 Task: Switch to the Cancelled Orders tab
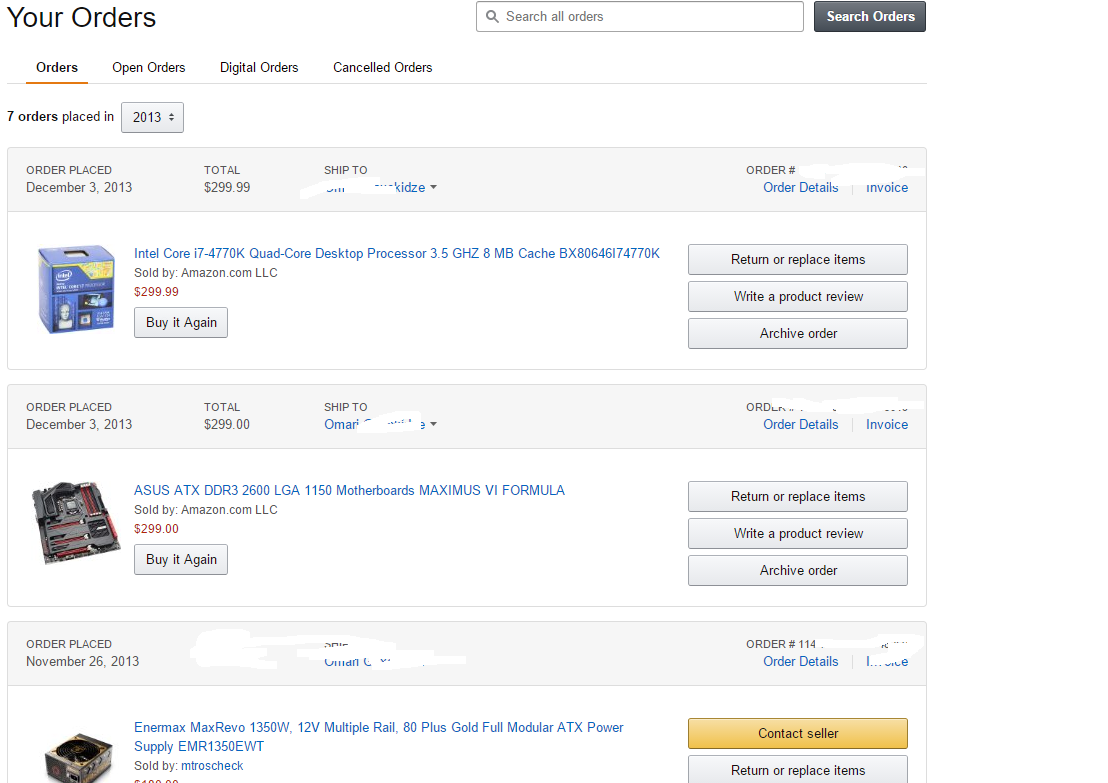coord(383,68)
